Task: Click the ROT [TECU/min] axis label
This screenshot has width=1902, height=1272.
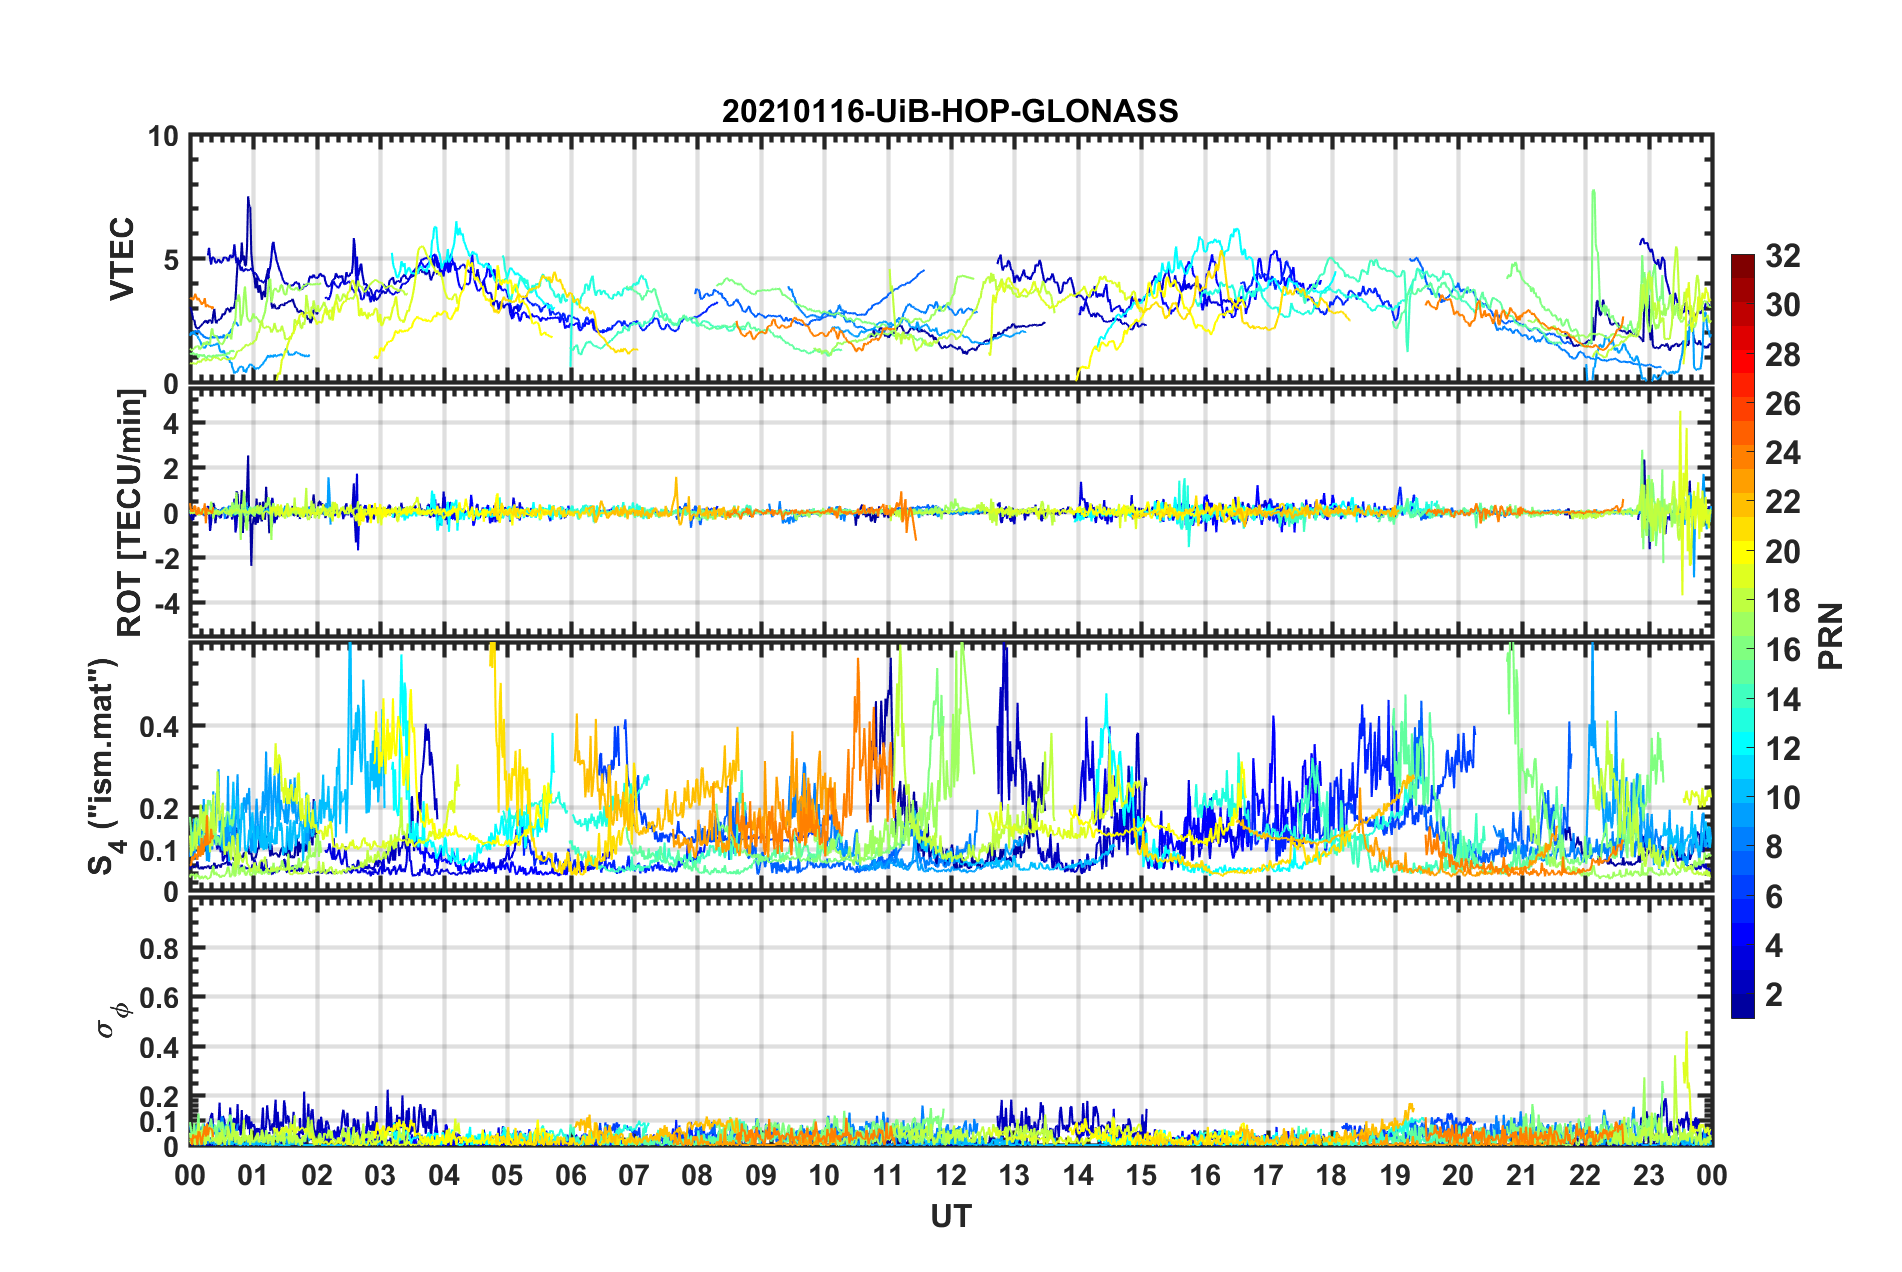Action: pos(129,513)
